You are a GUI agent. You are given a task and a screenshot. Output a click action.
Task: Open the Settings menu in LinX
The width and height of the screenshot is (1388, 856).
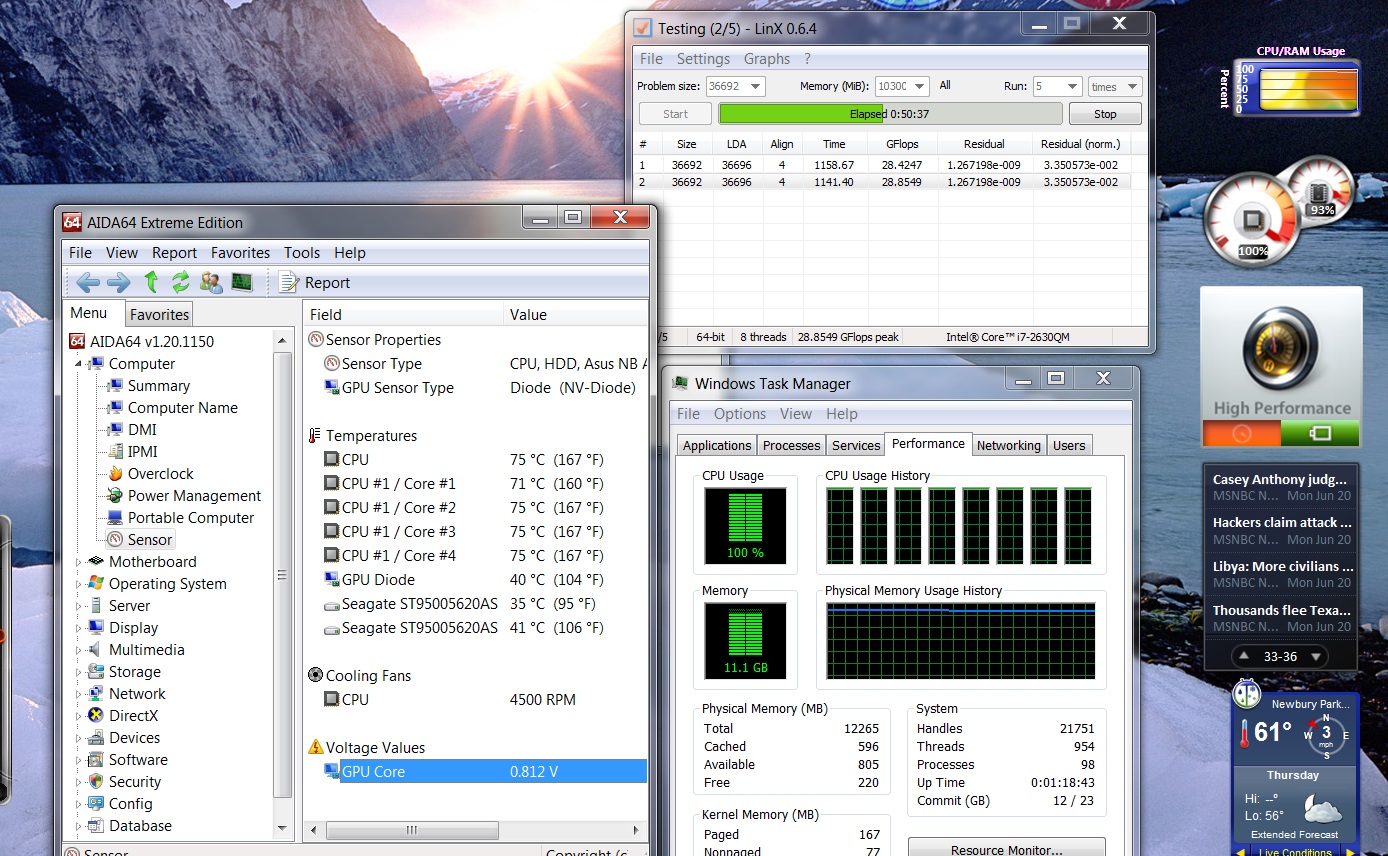703,59
